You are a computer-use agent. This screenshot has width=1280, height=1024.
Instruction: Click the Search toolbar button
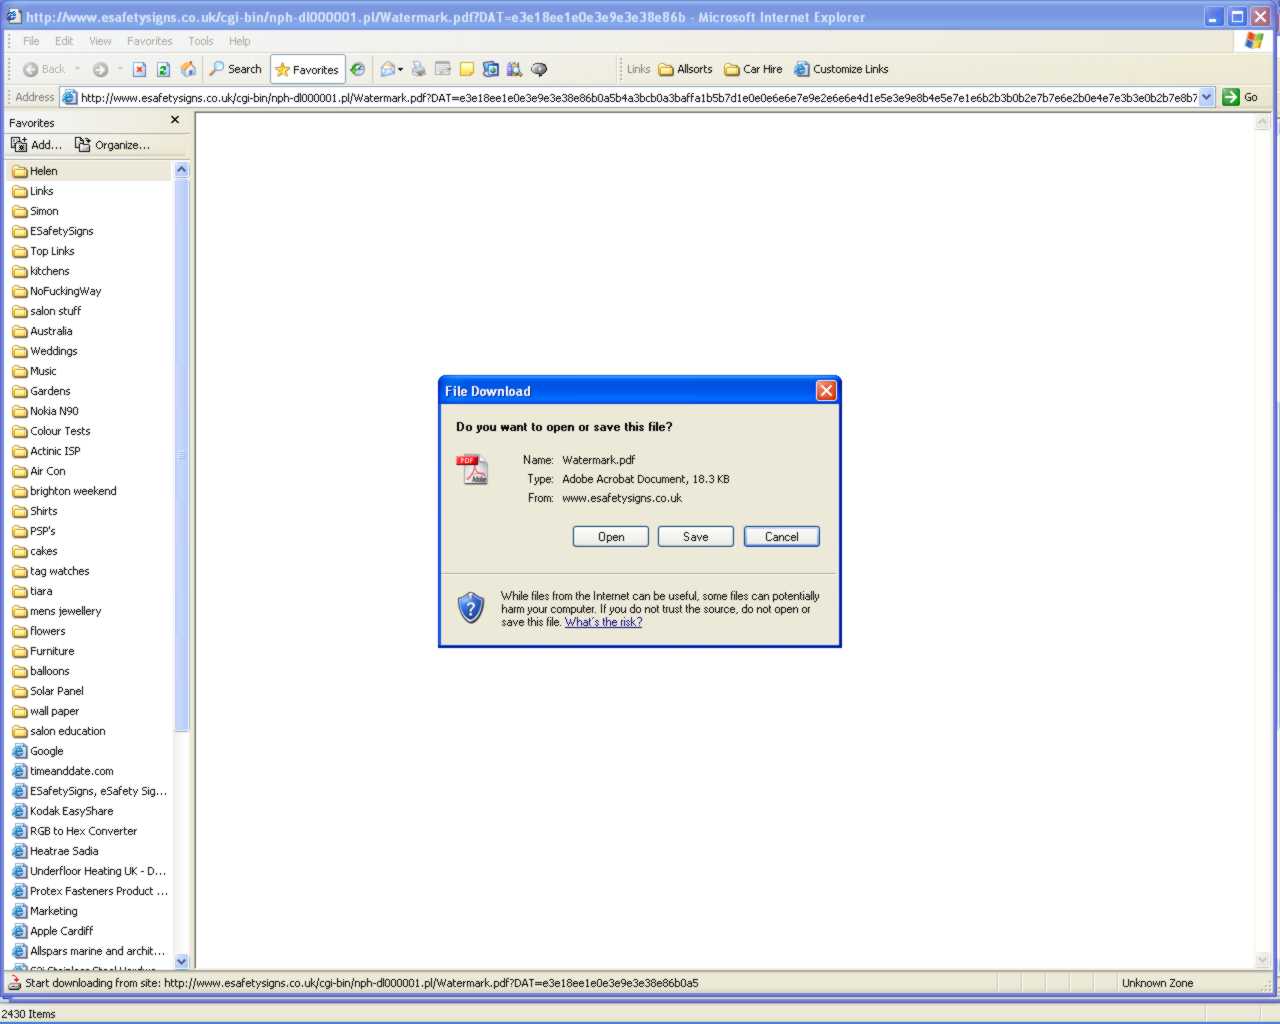pyautogui.click(x=236, y=69)
